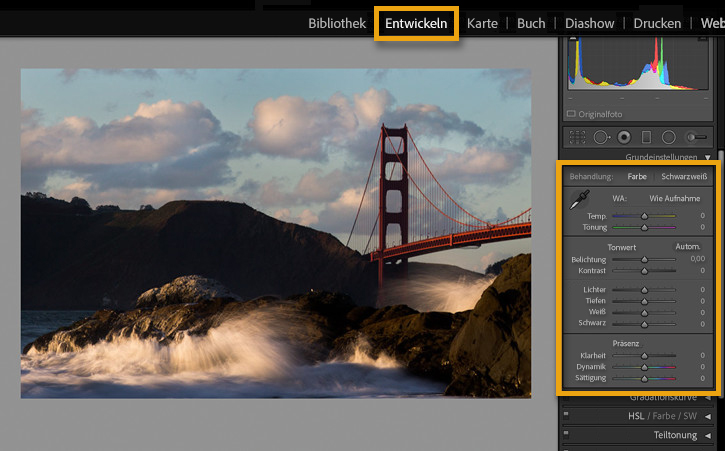Click the Sättigung value field
725x451 pixels.
pos(702,378)
